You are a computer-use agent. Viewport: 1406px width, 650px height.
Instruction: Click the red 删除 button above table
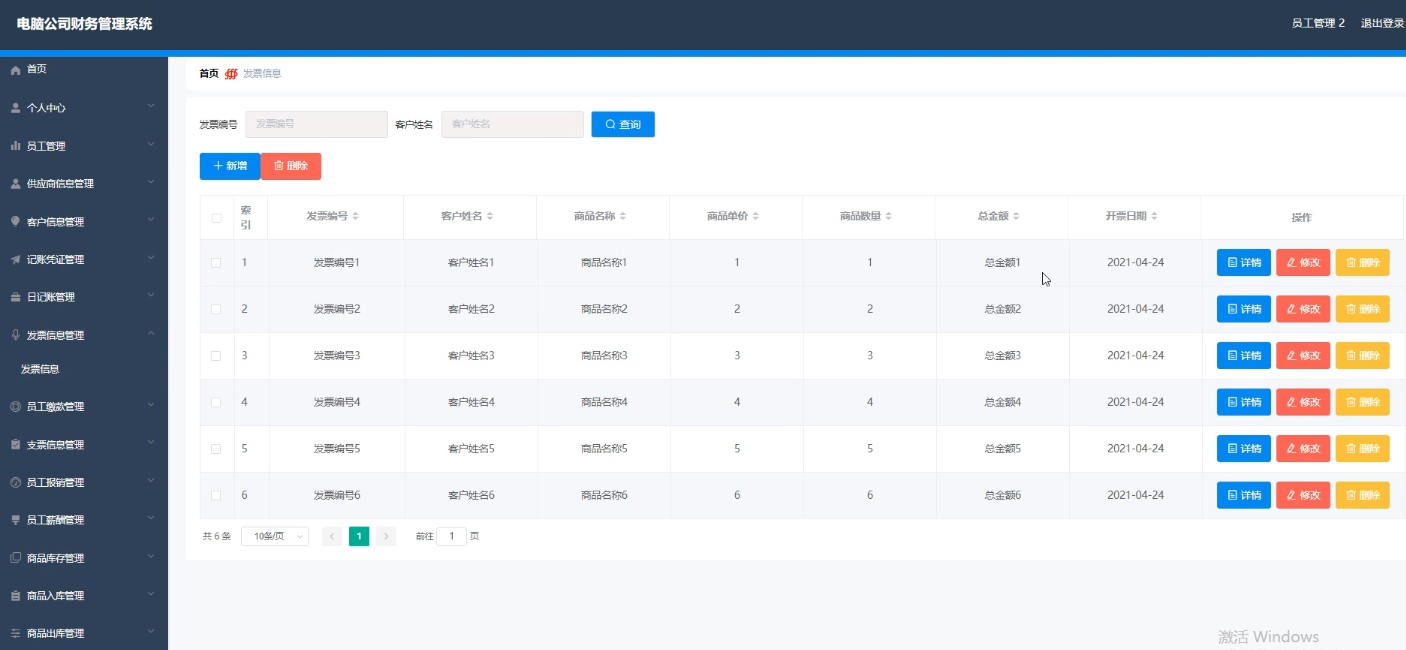pos(291,166)
